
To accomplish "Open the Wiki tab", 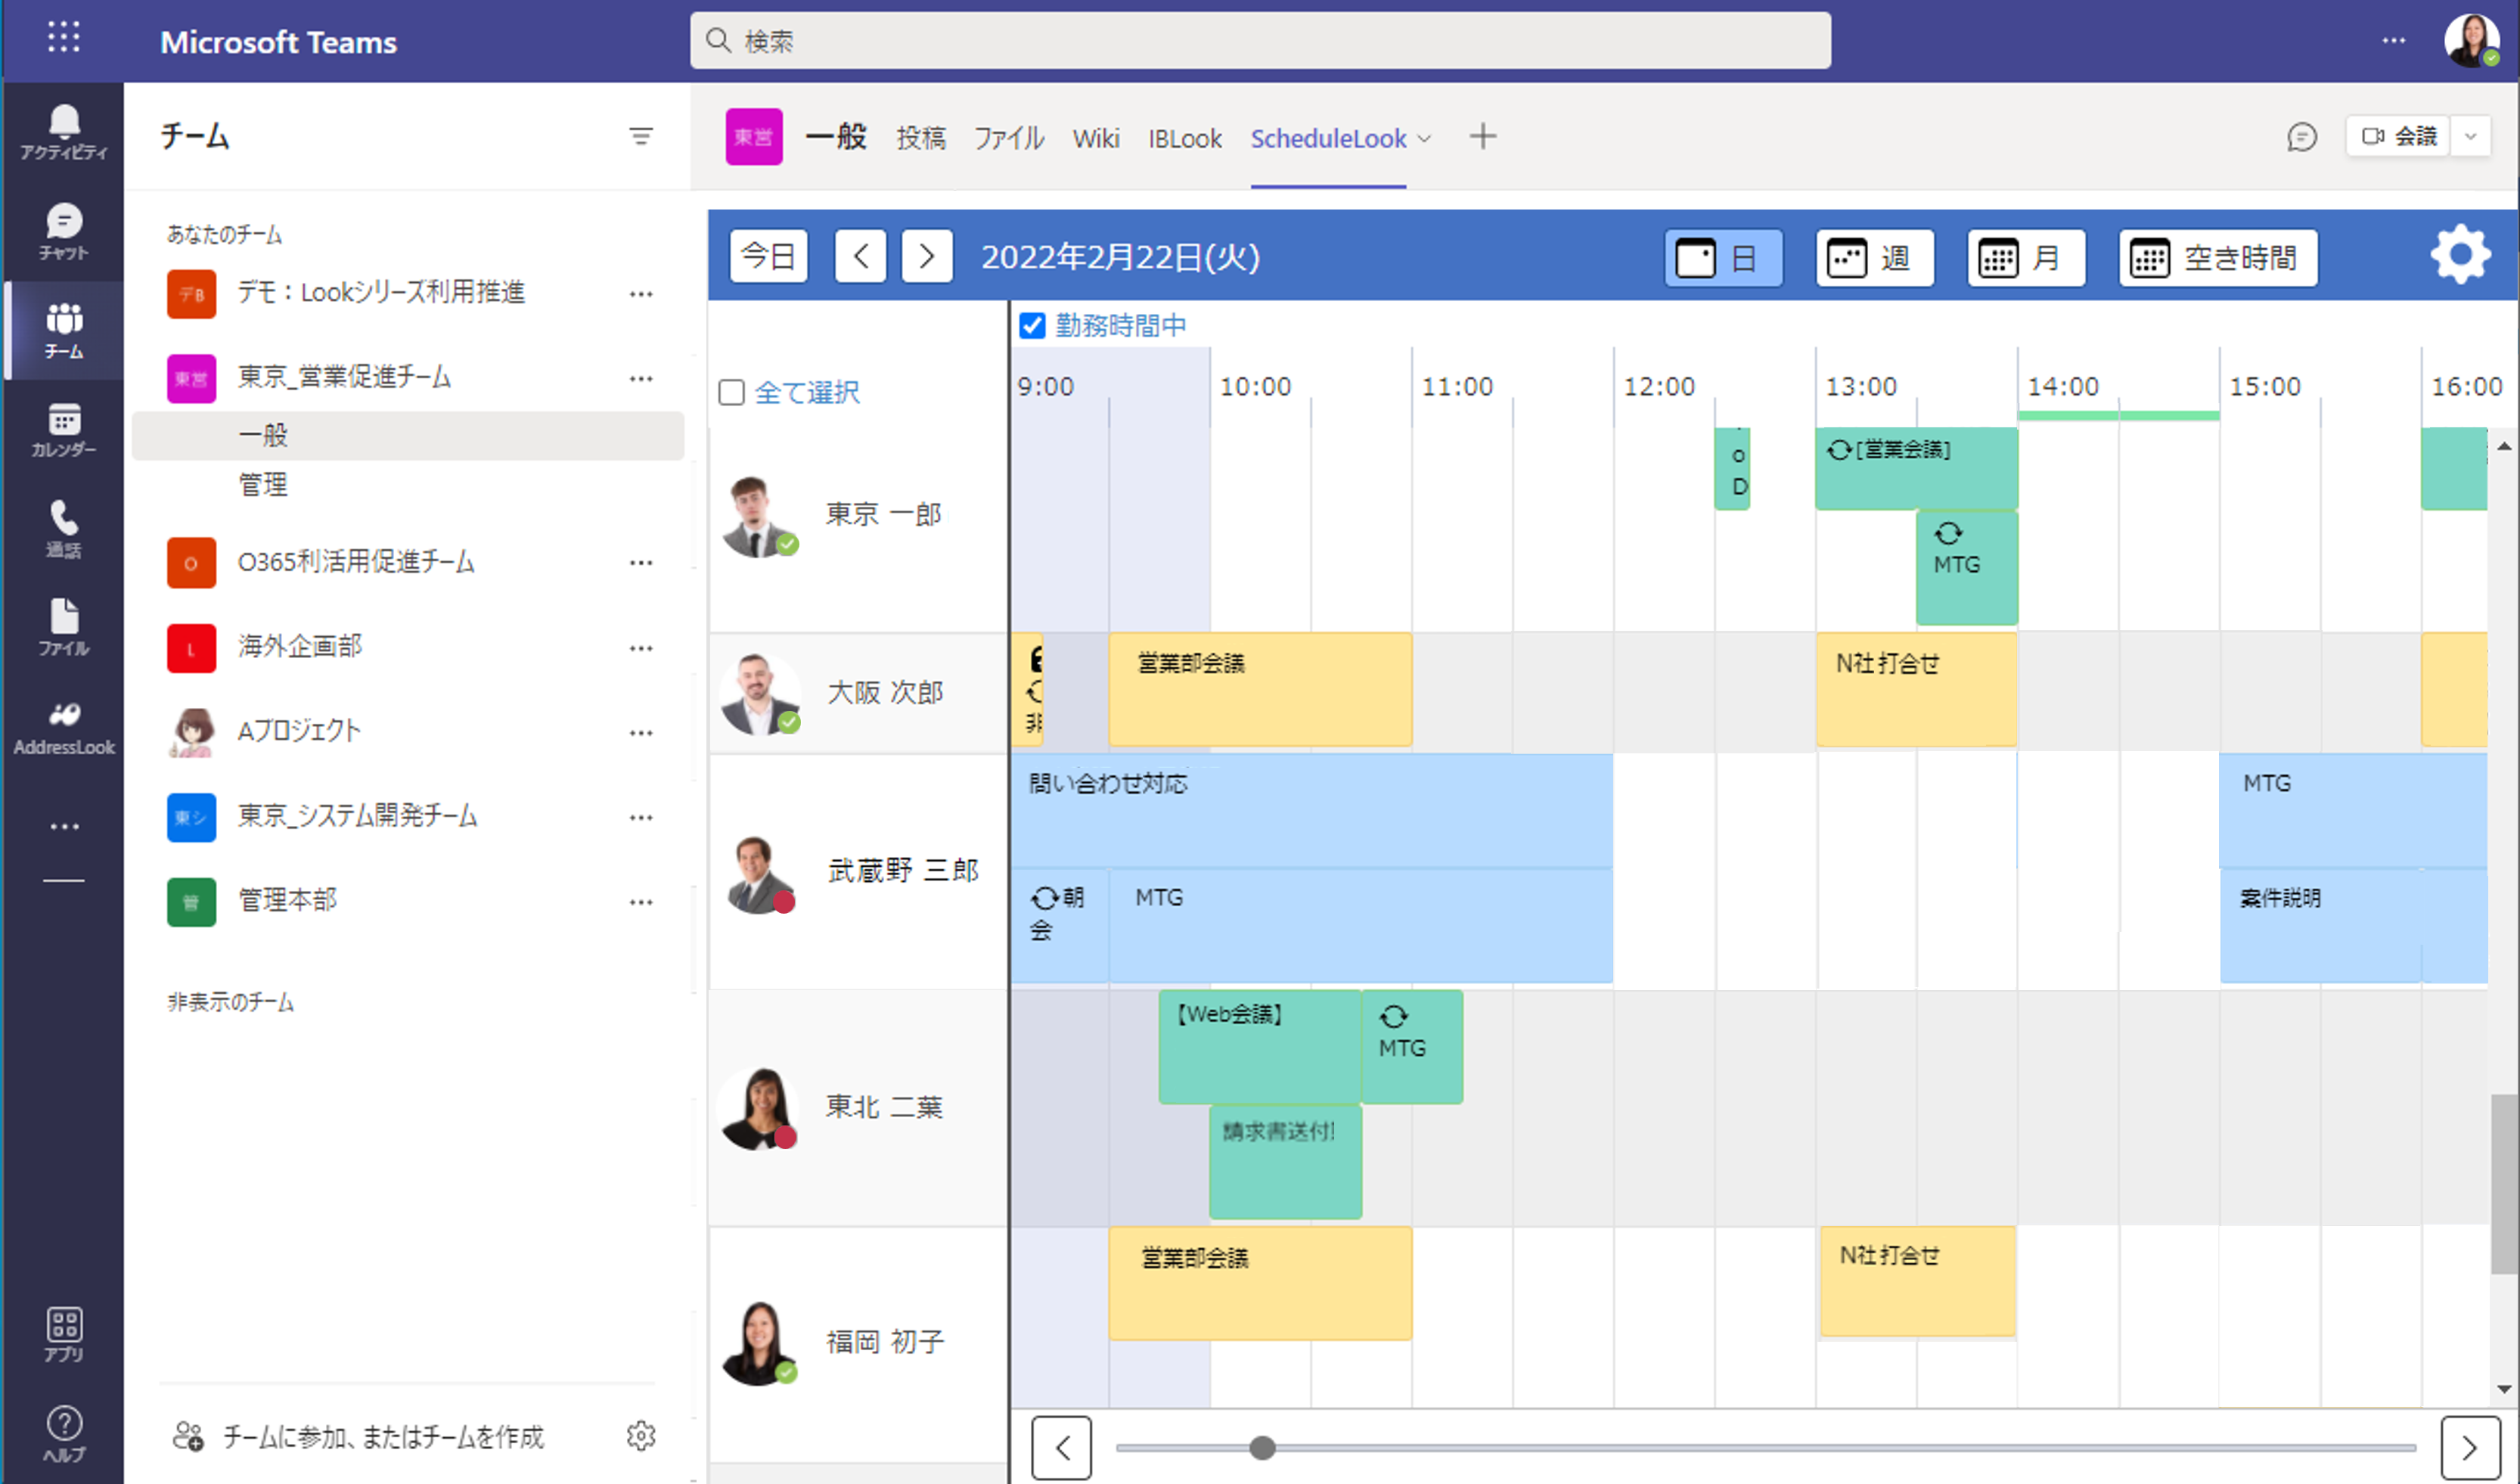I will (1095, 138).
